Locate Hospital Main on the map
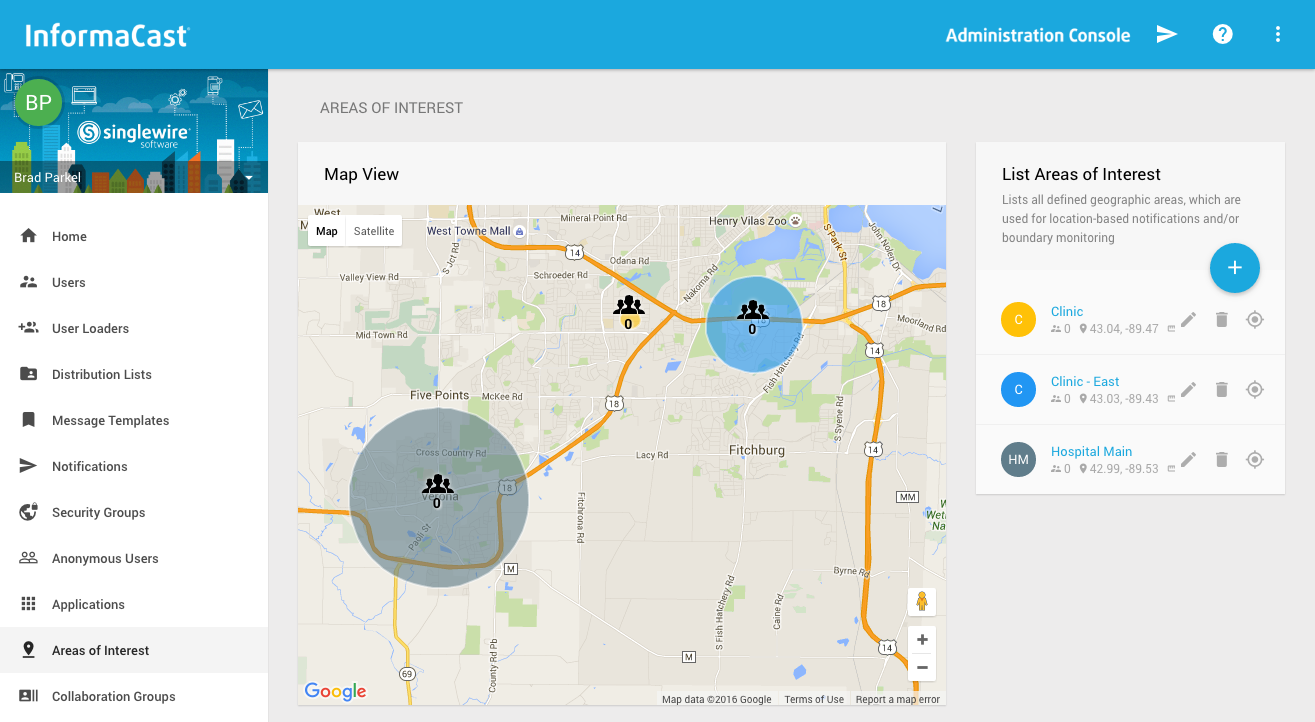This screenshot has height=722, width=1315. [x=1255, y=459]
